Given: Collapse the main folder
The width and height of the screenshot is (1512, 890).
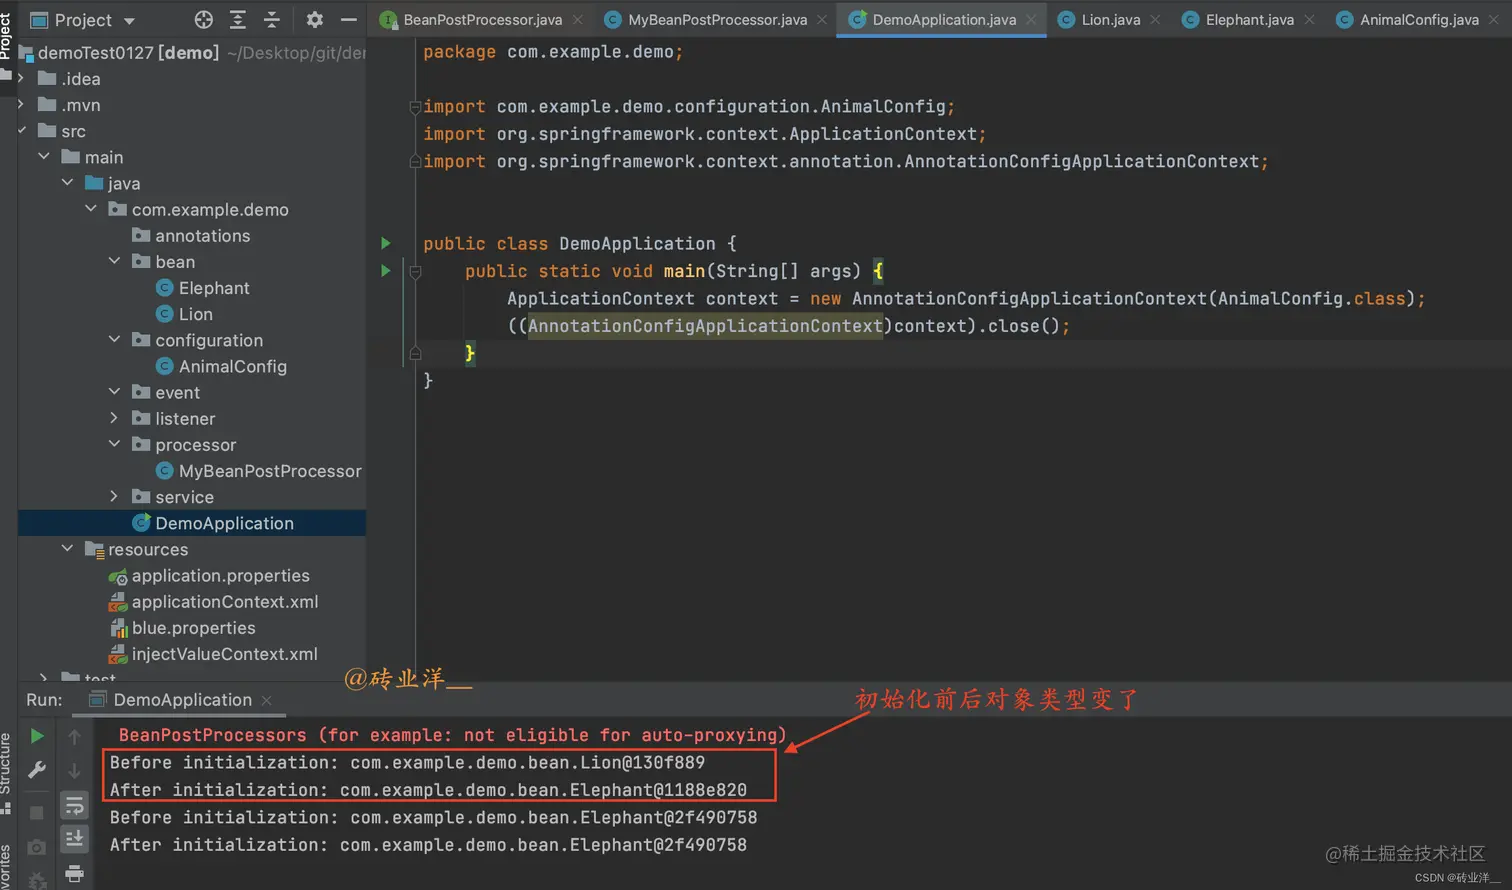Looking at the screenshot, I should 44,157.
